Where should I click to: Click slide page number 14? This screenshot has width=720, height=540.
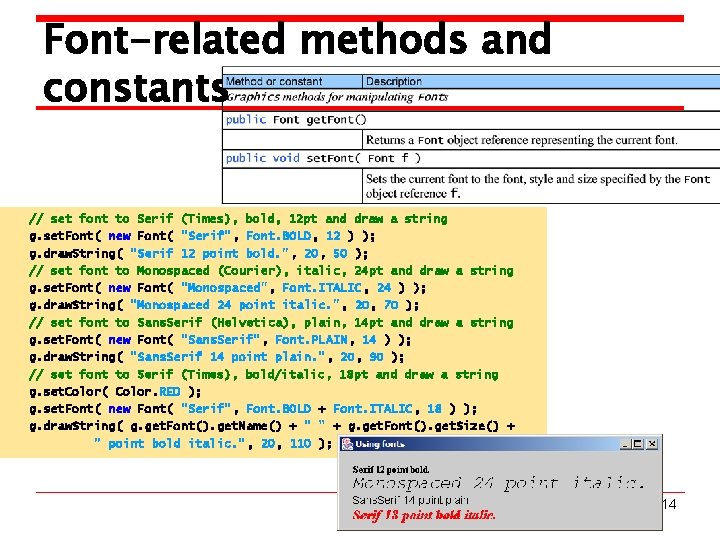[x=669, y=504]
